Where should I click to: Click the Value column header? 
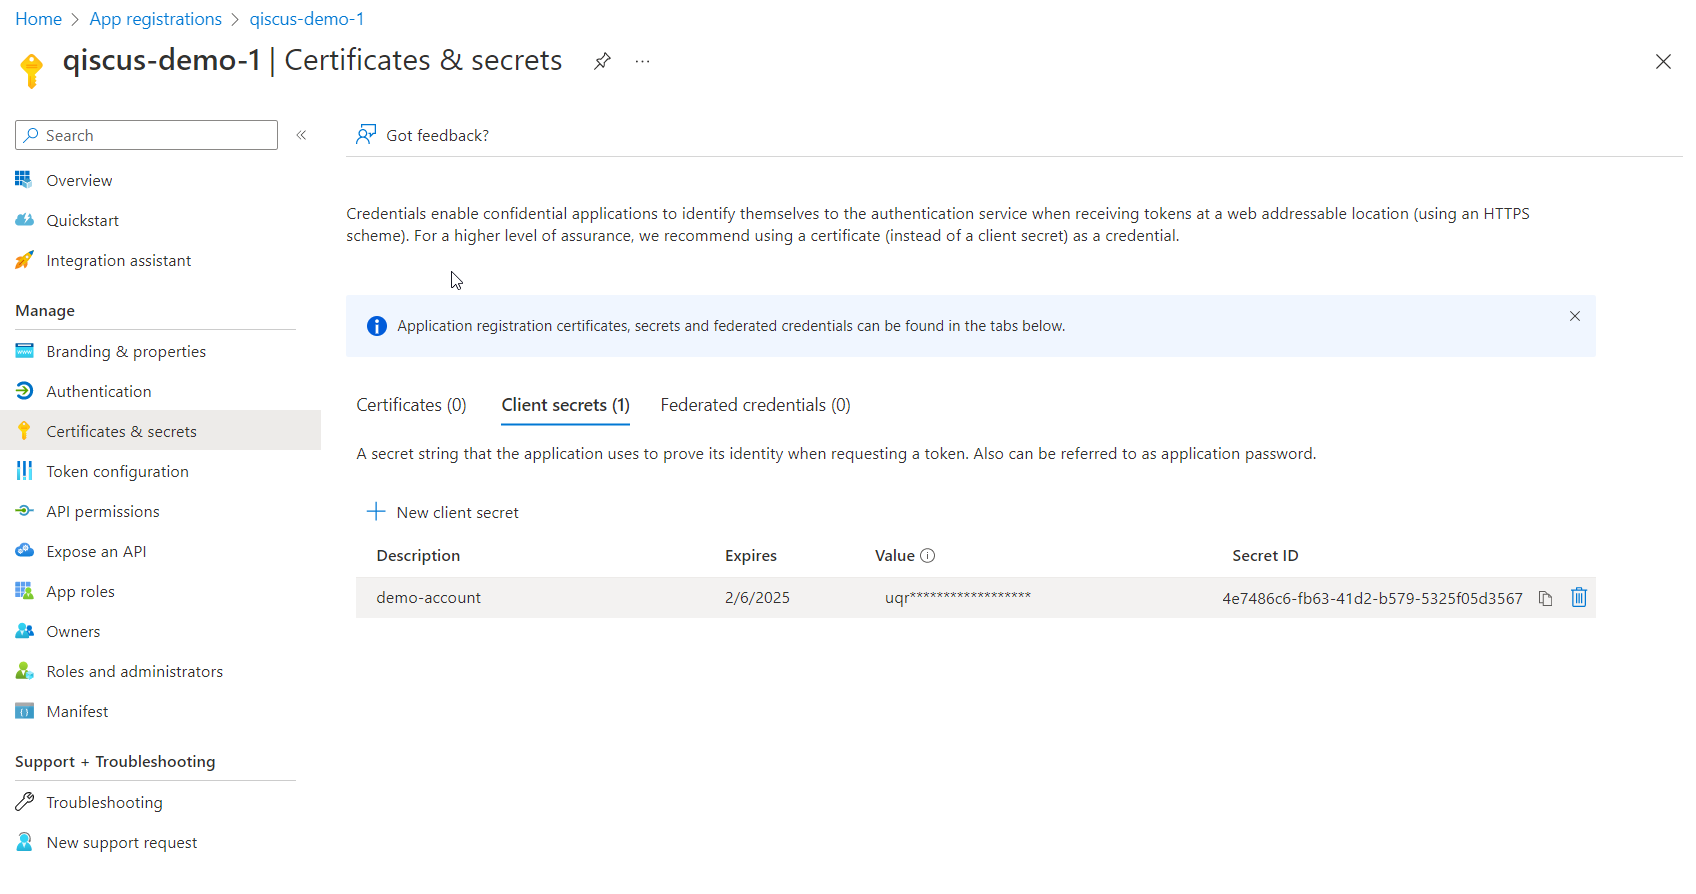(x=894, y=556)
